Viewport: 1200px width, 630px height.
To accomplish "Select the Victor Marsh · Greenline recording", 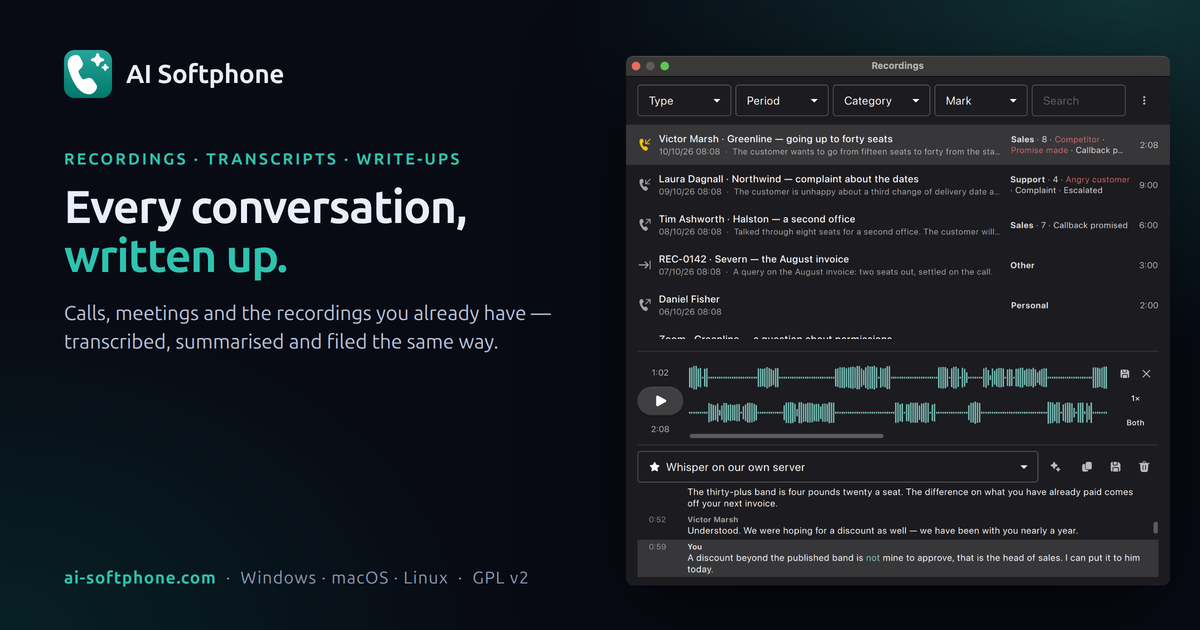I will pyautogui.click(x=898, y=145).
